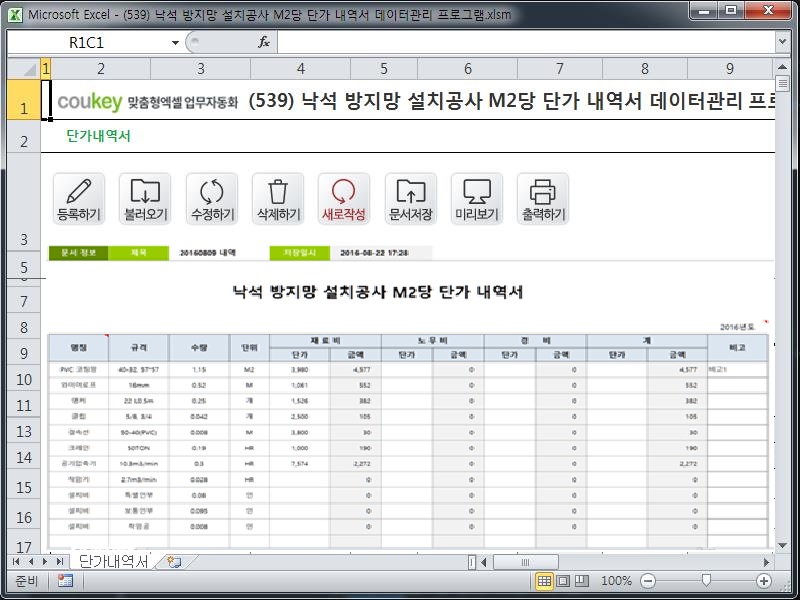Click vertical scrollbar up arrow
This screenshot has height=600, width=800.
(x=782, y=67)
